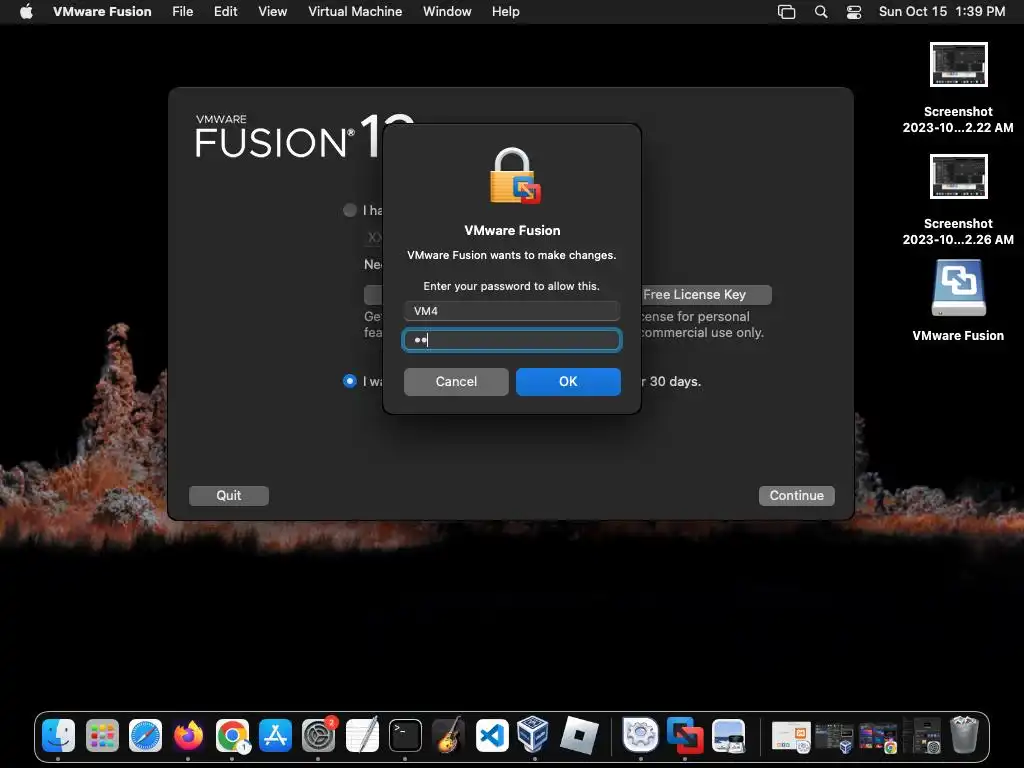Open the Virtual Machine menu
This screenshot has height=768, width=1024.
point(355,11)
